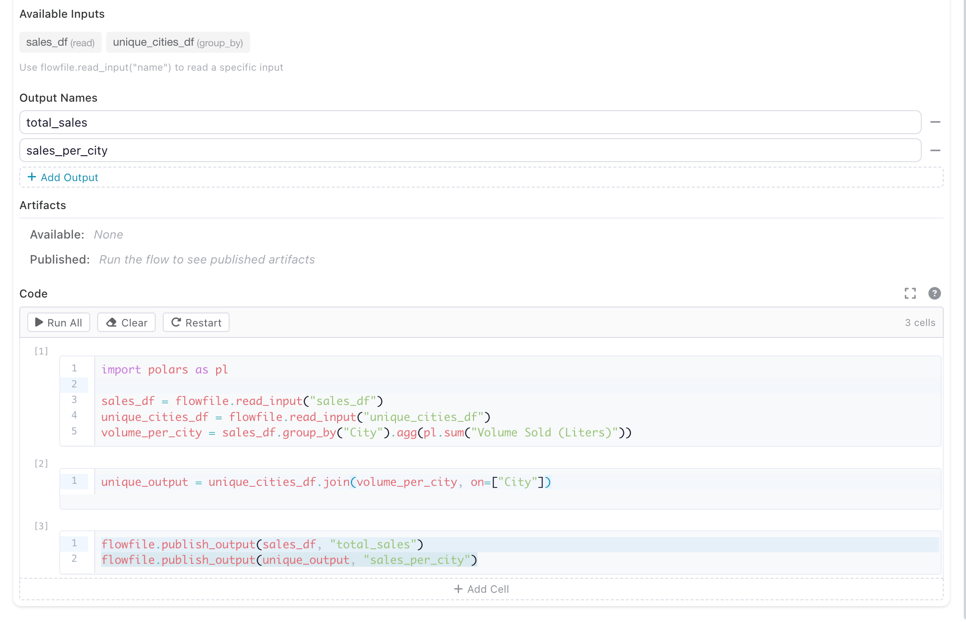Image resolution: width=966 pixels, height=622 pixels.
Task: Select the 'Run the flow to see published artifacts' text
Action: click(x=207, y=259)
